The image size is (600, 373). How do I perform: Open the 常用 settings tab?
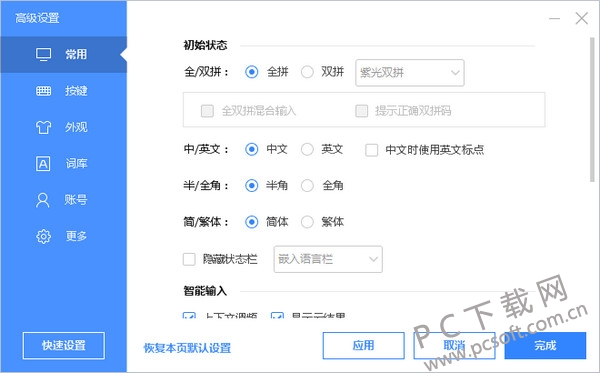[64, 55]
